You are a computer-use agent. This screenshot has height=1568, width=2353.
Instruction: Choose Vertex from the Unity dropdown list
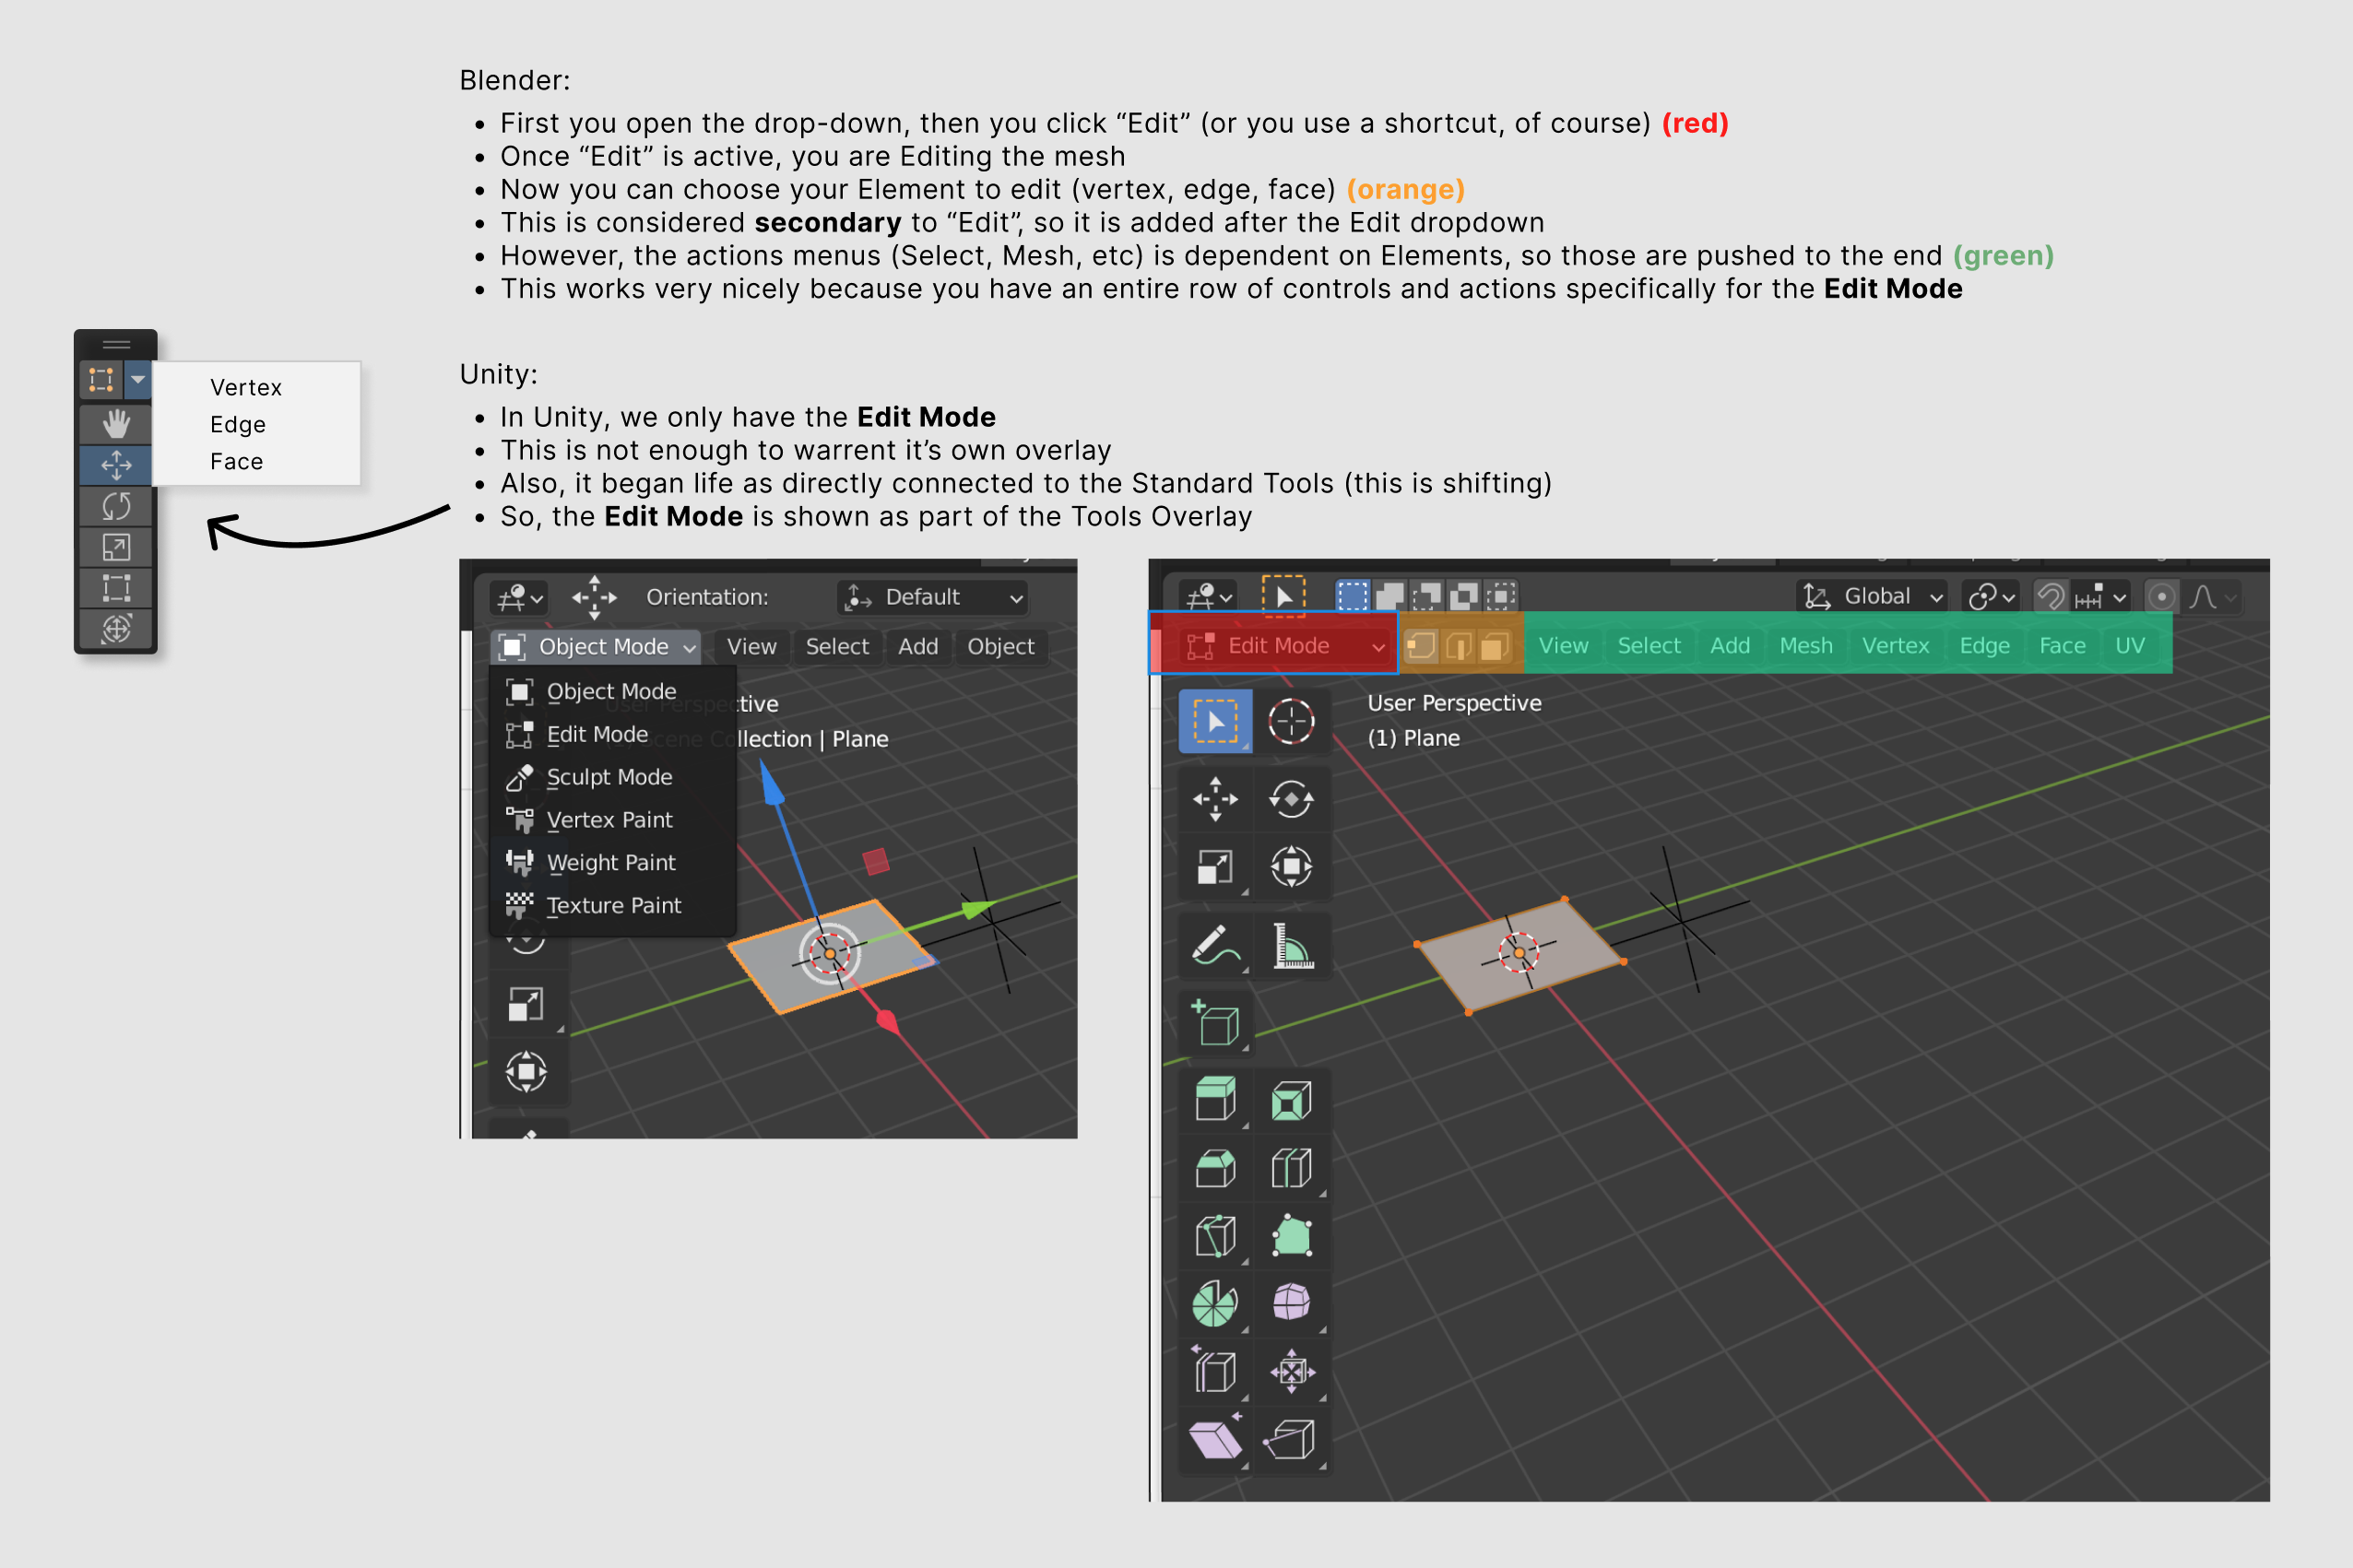click(246, 387)
